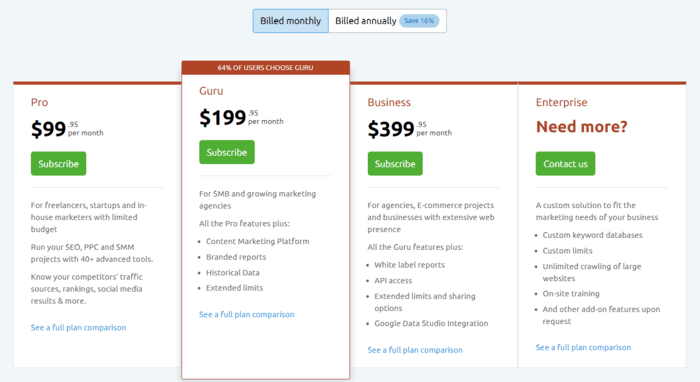
Task: Click the Pro plan title
Action: point(39,102)
